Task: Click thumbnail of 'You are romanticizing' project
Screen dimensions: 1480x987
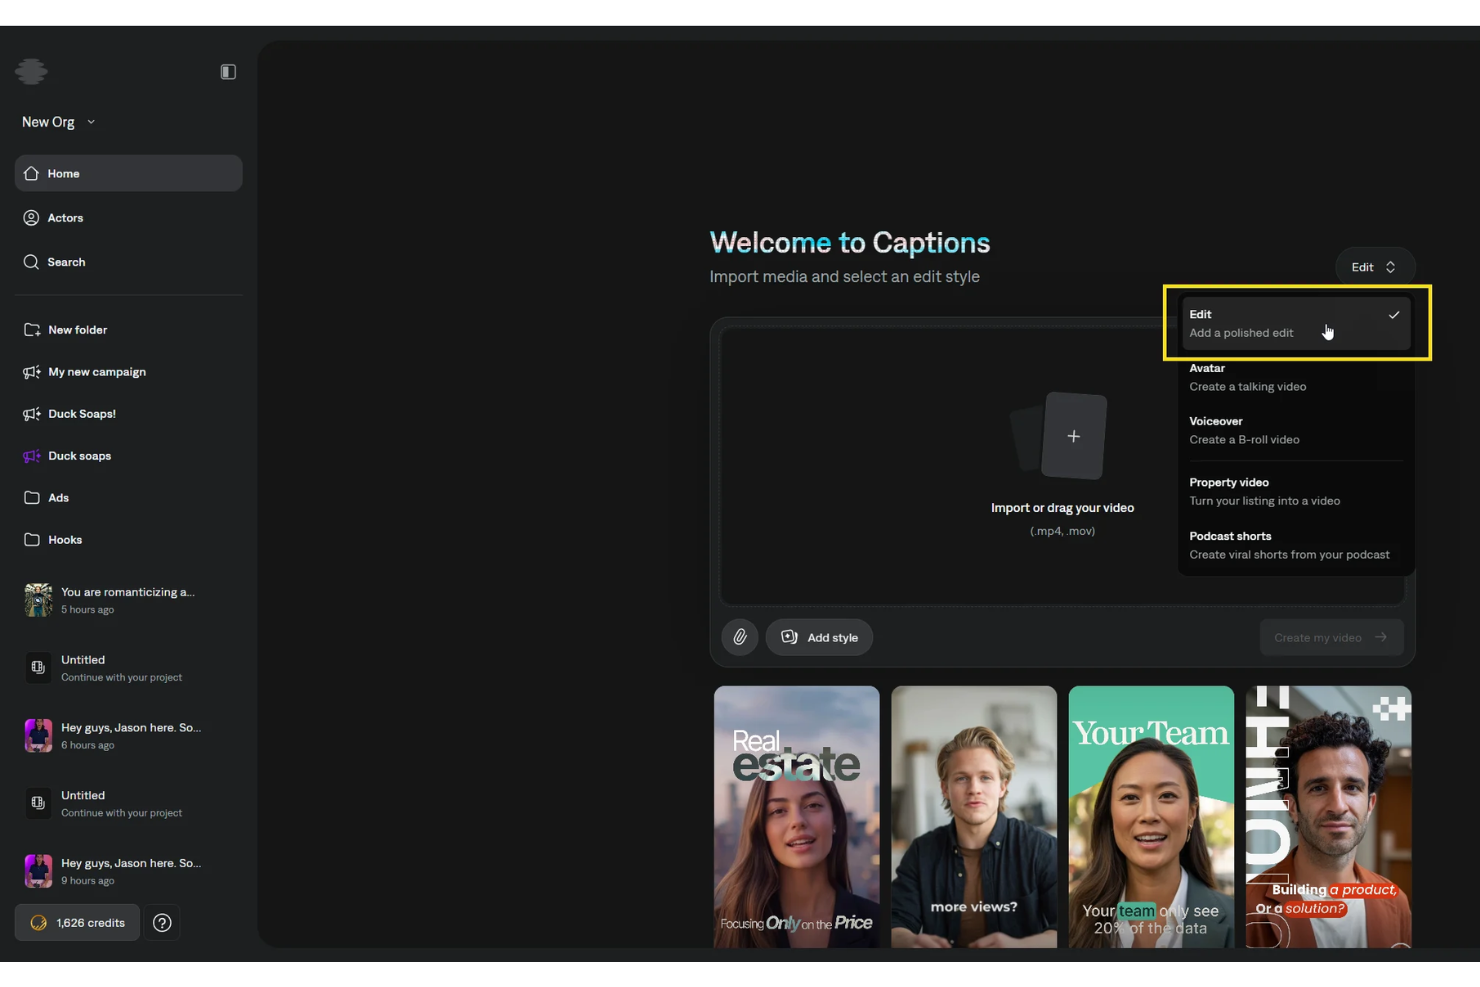Action: coord(38,600)
